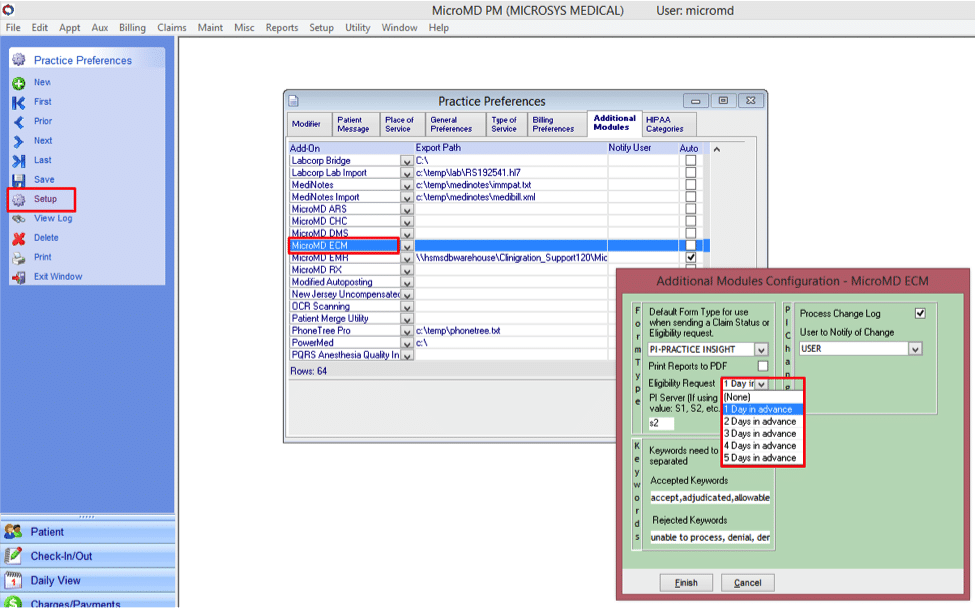Toggle the Auto checkbox for MicroMD EMR
Image resolution: width=976 pixels, height=608 pixels.
688,257
